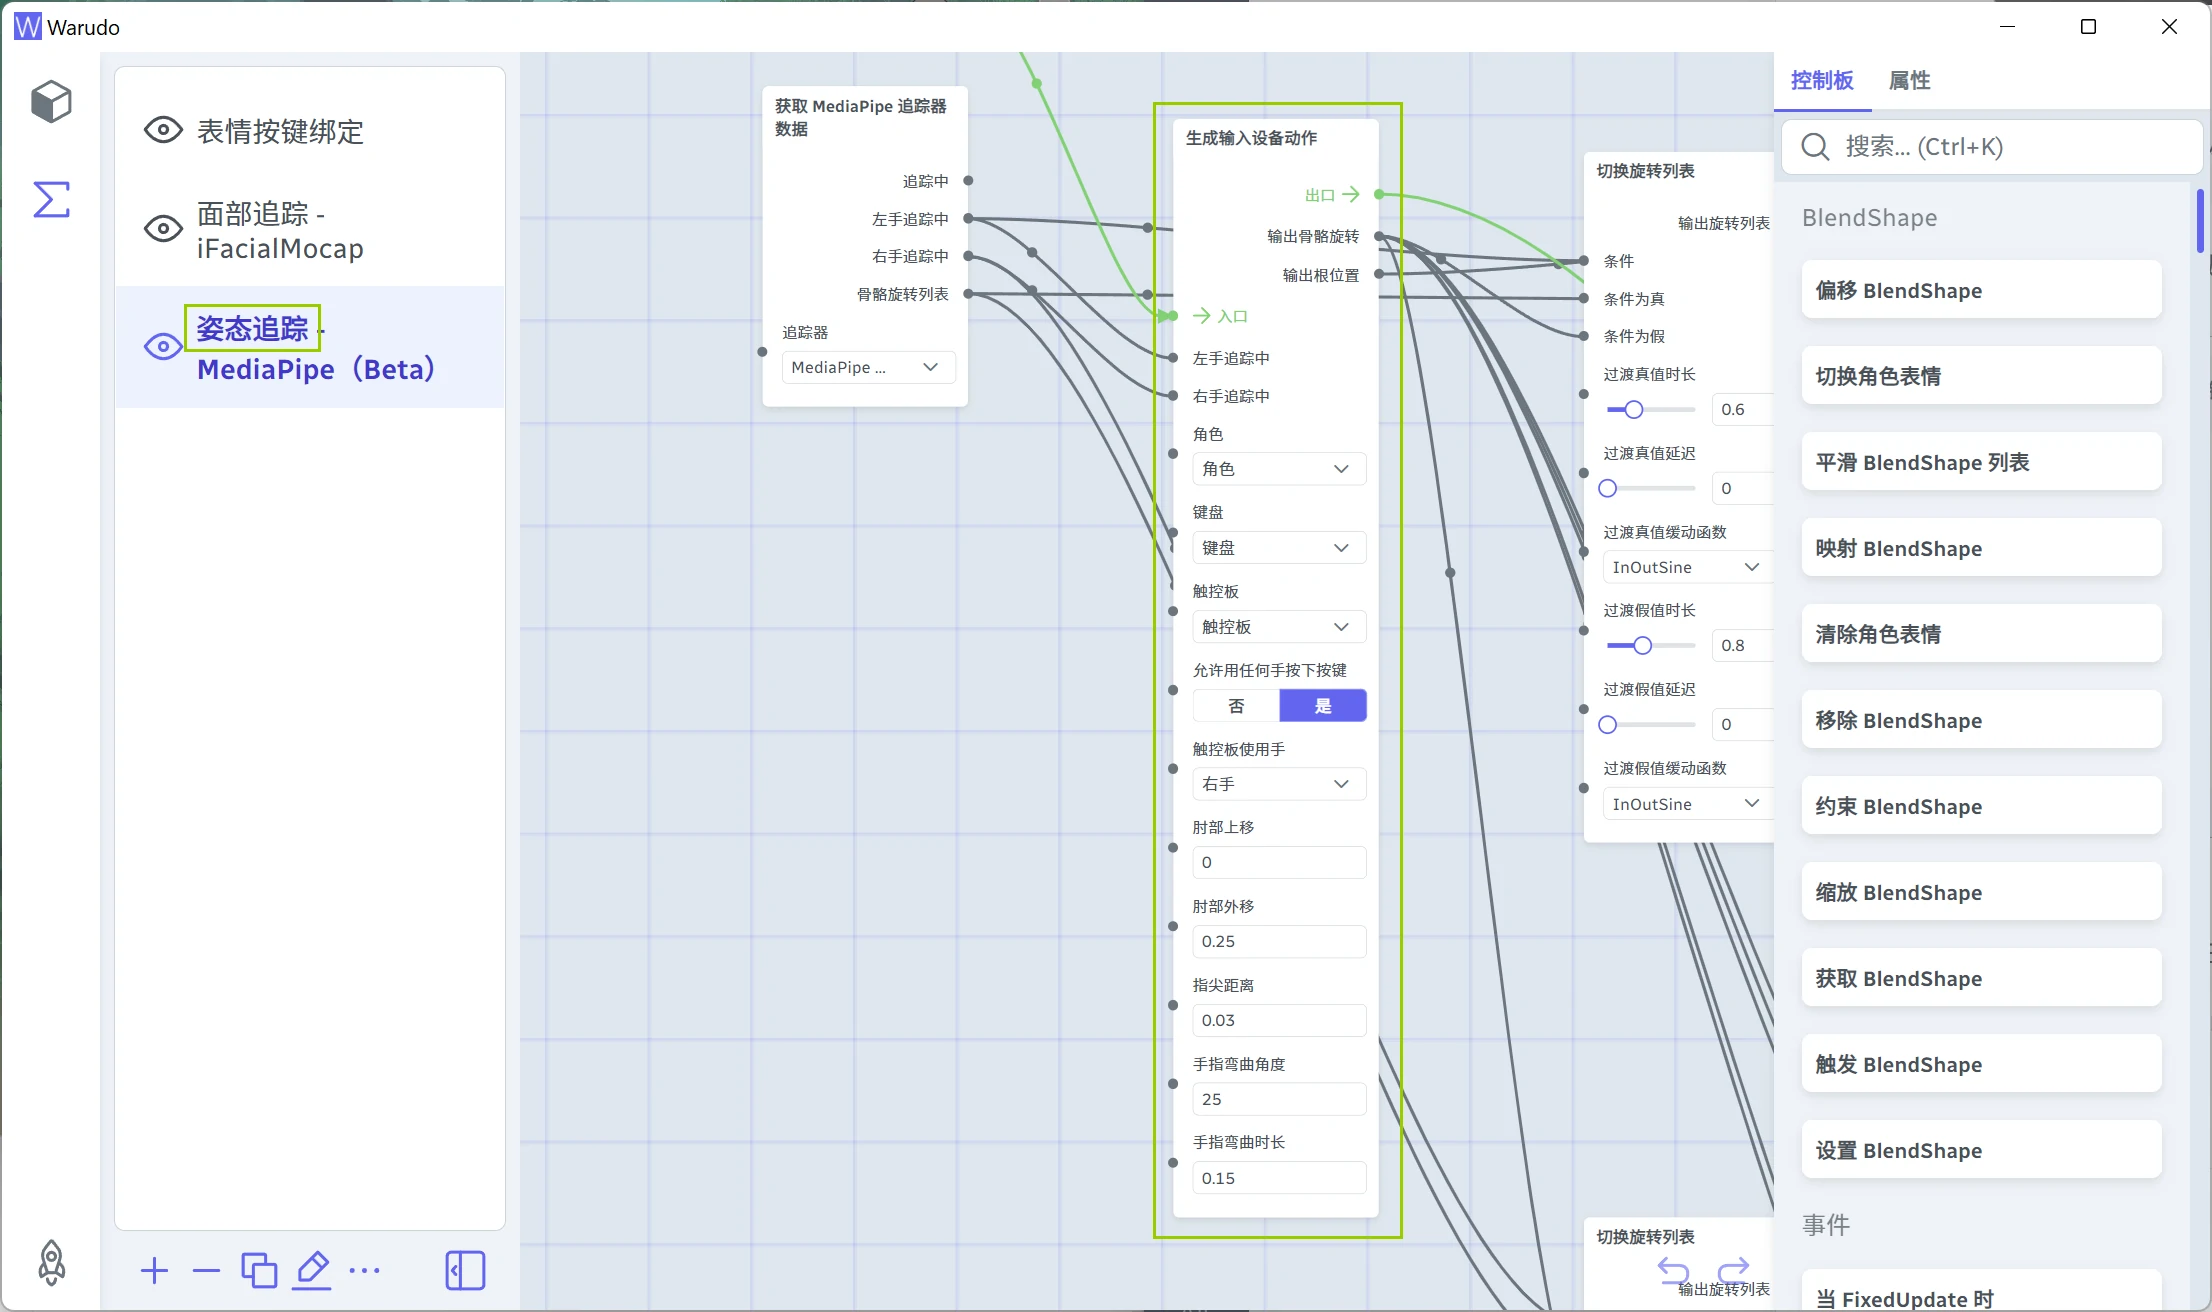Remove the selected blueprint with minus icon
Screen dimensions: 2212x1312
pos(206,1271)
